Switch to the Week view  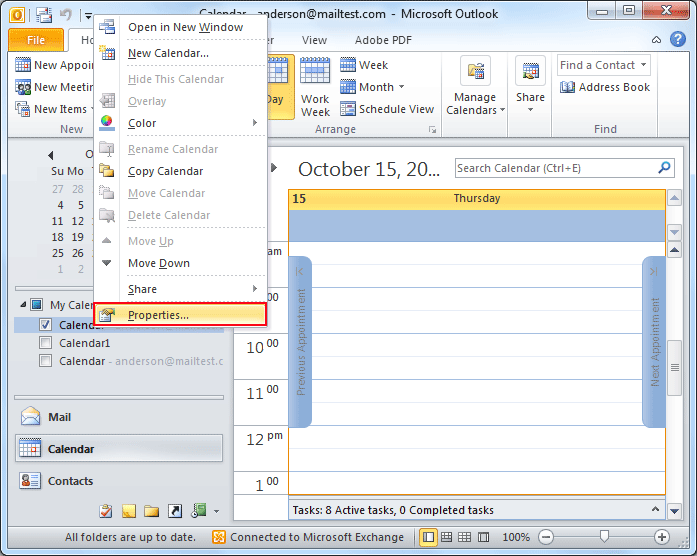364,65
